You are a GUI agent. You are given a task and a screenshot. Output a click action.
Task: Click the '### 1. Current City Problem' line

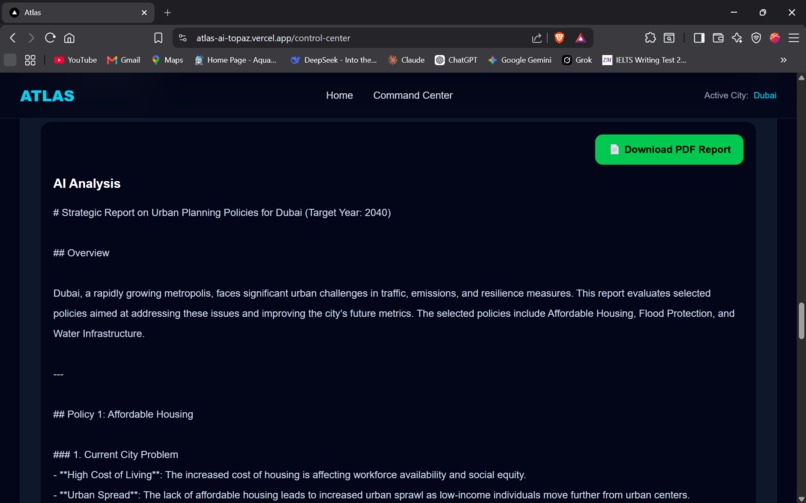pyautogui.click(x=116, y=455)
